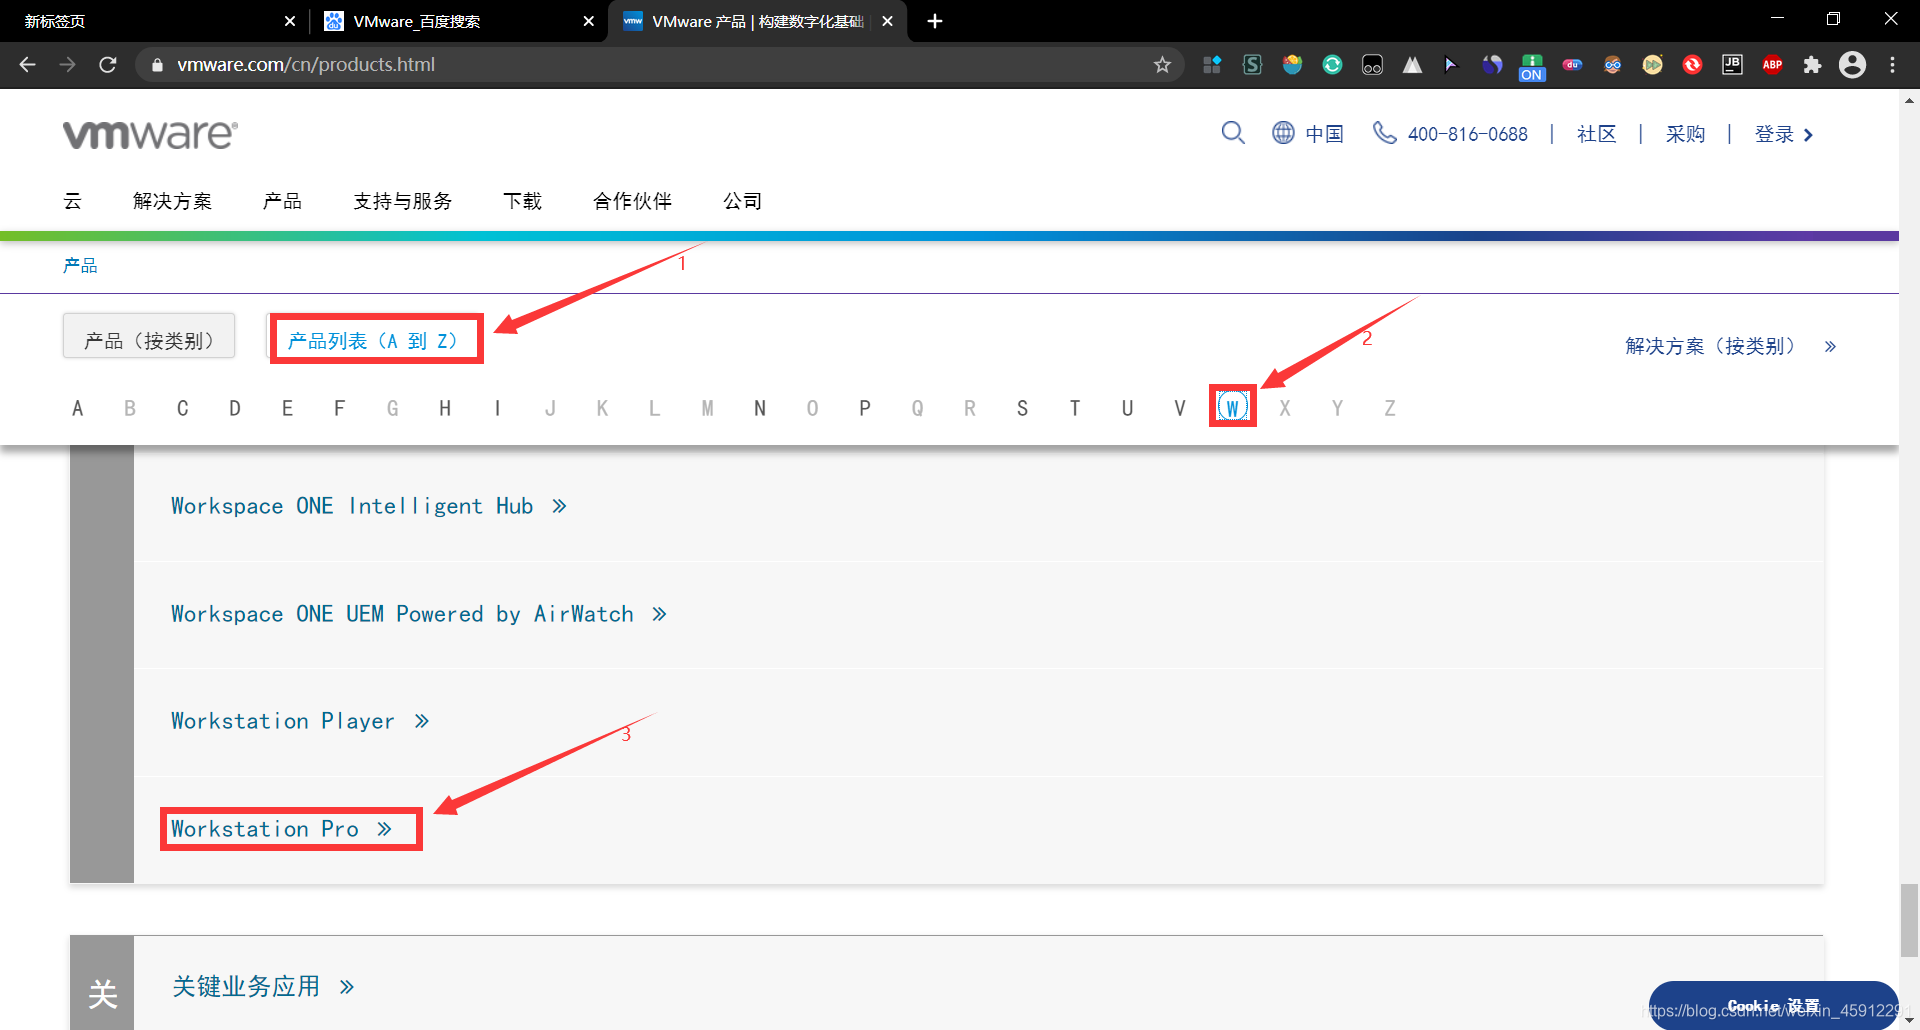1920x1030 pixels.
Task: Jump to letter S in index
Action: tap(1022, 408)
